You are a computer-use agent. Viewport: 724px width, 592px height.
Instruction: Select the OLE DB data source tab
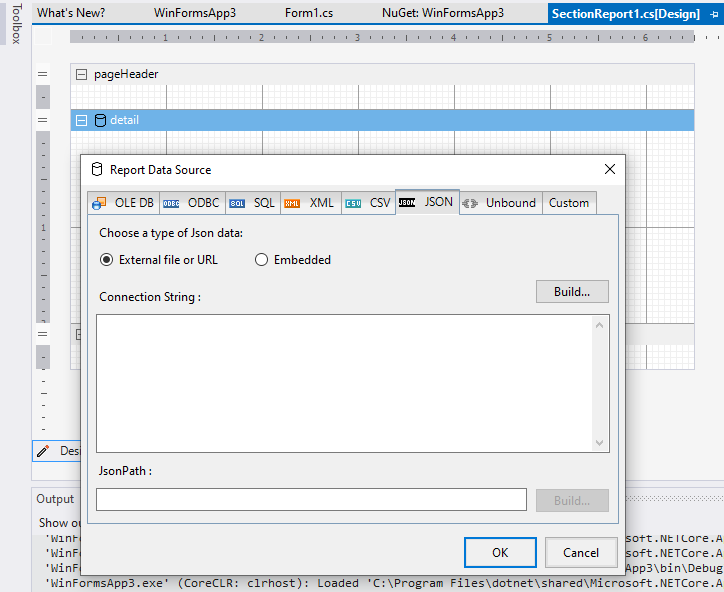(x=123, y=202)
